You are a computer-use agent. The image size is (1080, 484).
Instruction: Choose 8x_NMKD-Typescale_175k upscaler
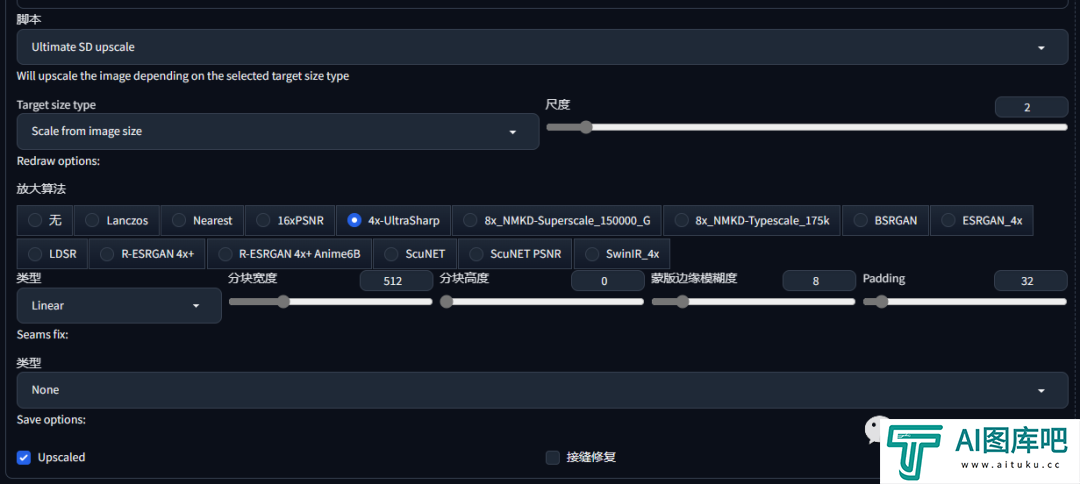tap(751, 220)
